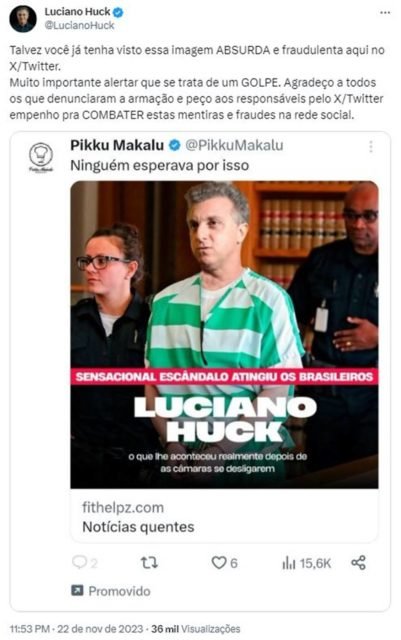Open the fithelpz.com link card
Image resolution: width=401 pixels, height=640 pixels.
pyautogui.click(x=224, y=516)
